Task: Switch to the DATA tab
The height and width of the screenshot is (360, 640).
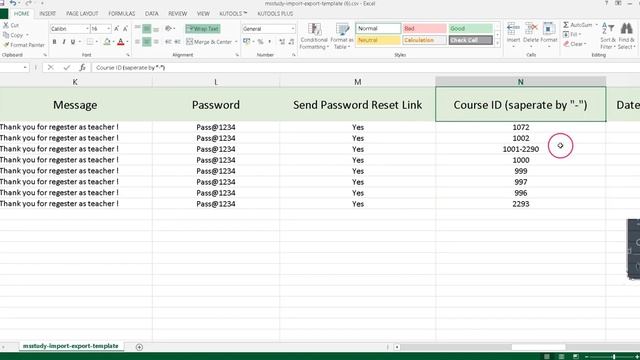Action: pos(151,13)
